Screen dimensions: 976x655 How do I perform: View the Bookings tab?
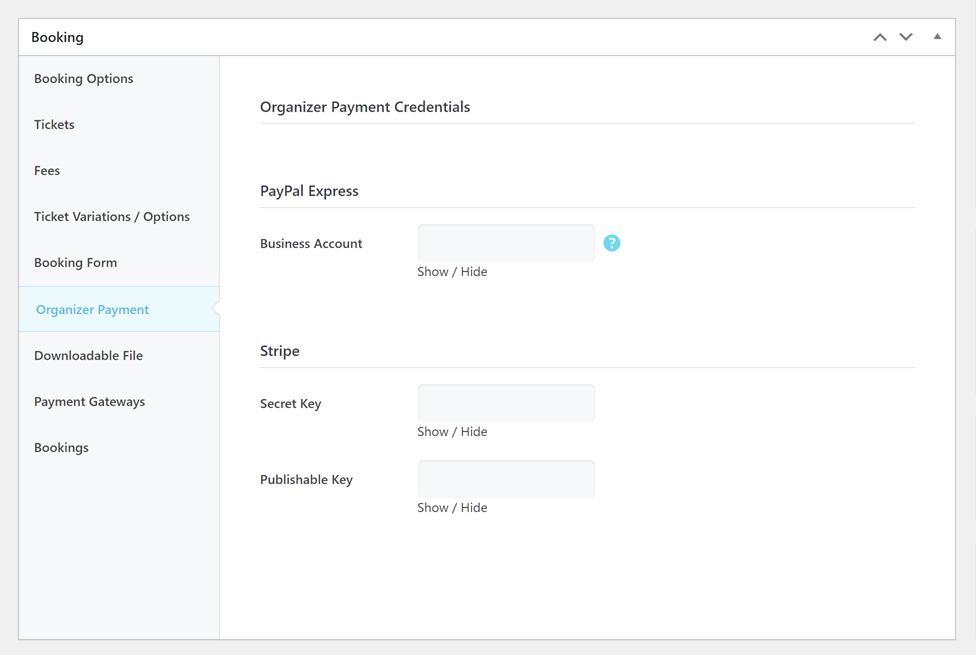(x=61, y=447)
